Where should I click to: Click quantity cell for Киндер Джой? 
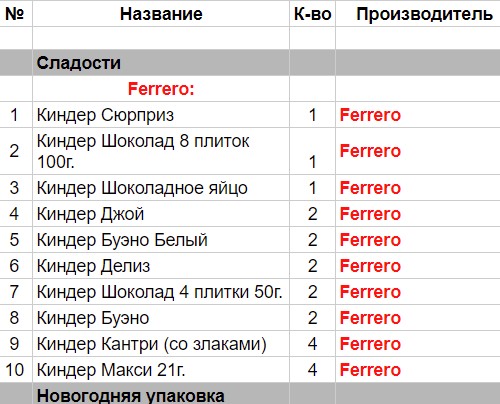[x=312, y=213]
